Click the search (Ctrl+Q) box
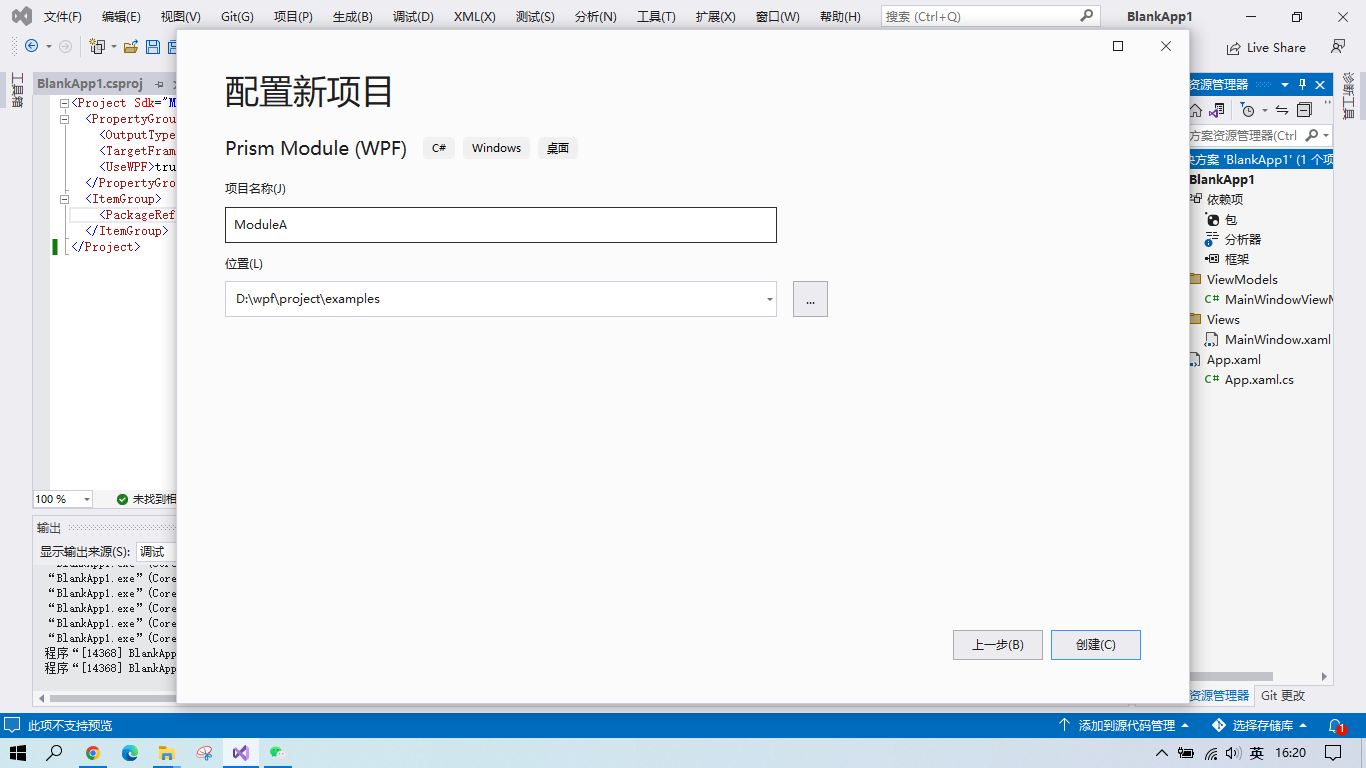Viewport: 1366px width, 768px height. (990, 16)
